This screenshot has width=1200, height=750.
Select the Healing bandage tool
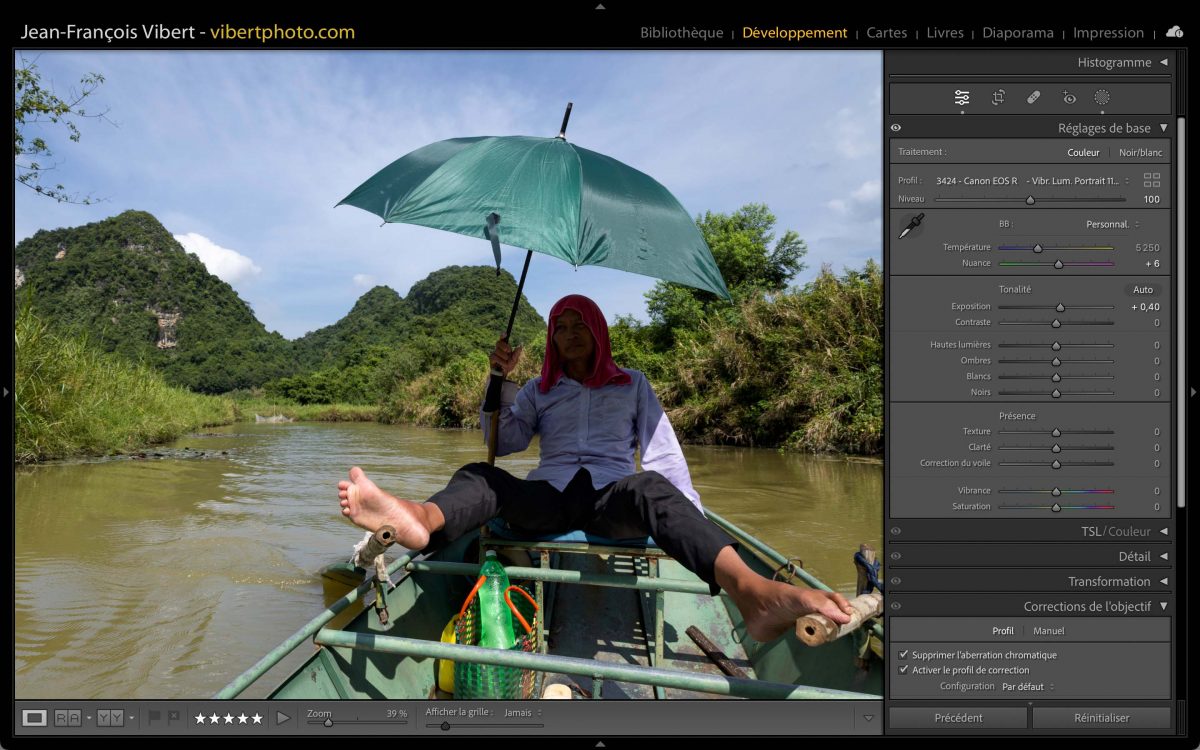(1033, 97)
